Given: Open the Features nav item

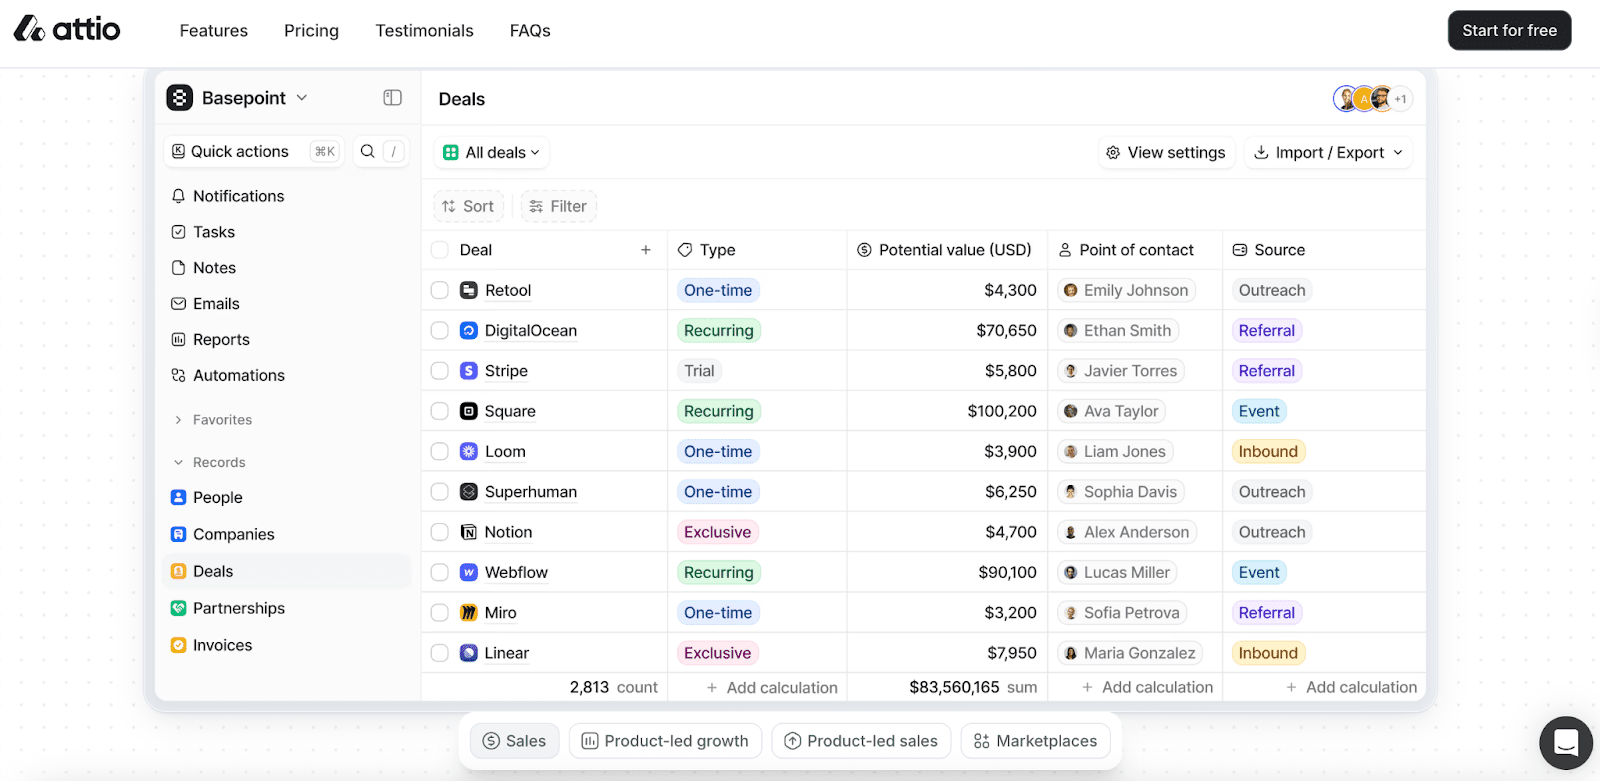Looking at the screenshot, I should [214, 31].
